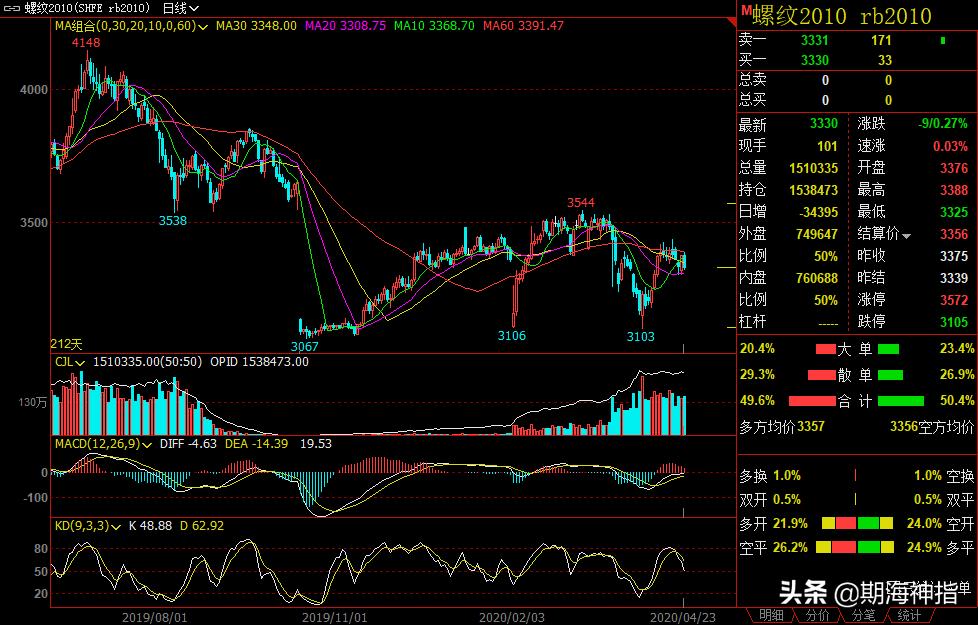Click the 卖一 ask price 3331
This screenshot has height=625, width=978.
point(815,41)
